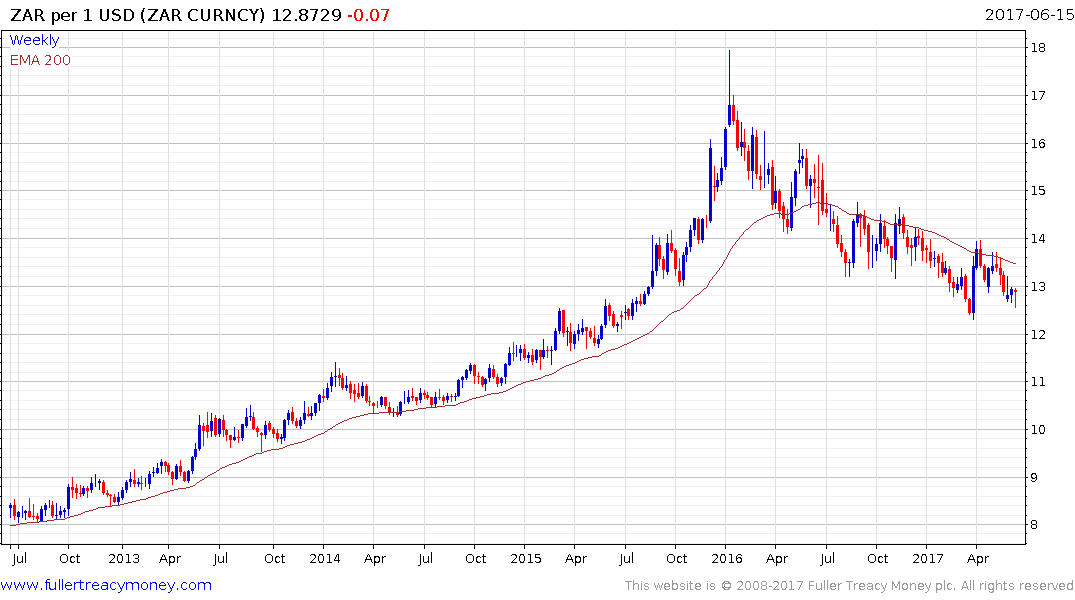Open the www.fullertreacymoney.com link
1075x600 pixels.
(x=106, y=585)
